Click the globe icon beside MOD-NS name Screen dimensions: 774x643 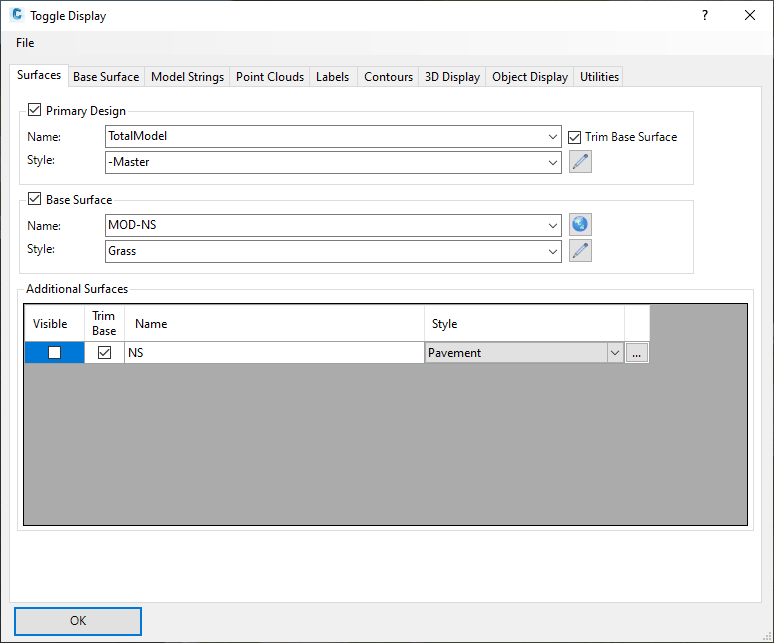[x=580, y=225]
